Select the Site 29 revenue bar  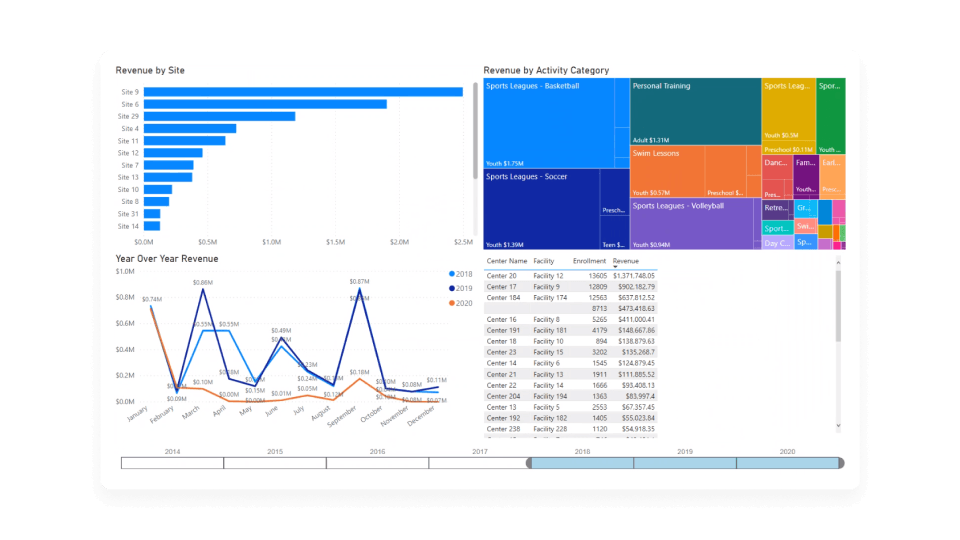click(x=219, y=116)
